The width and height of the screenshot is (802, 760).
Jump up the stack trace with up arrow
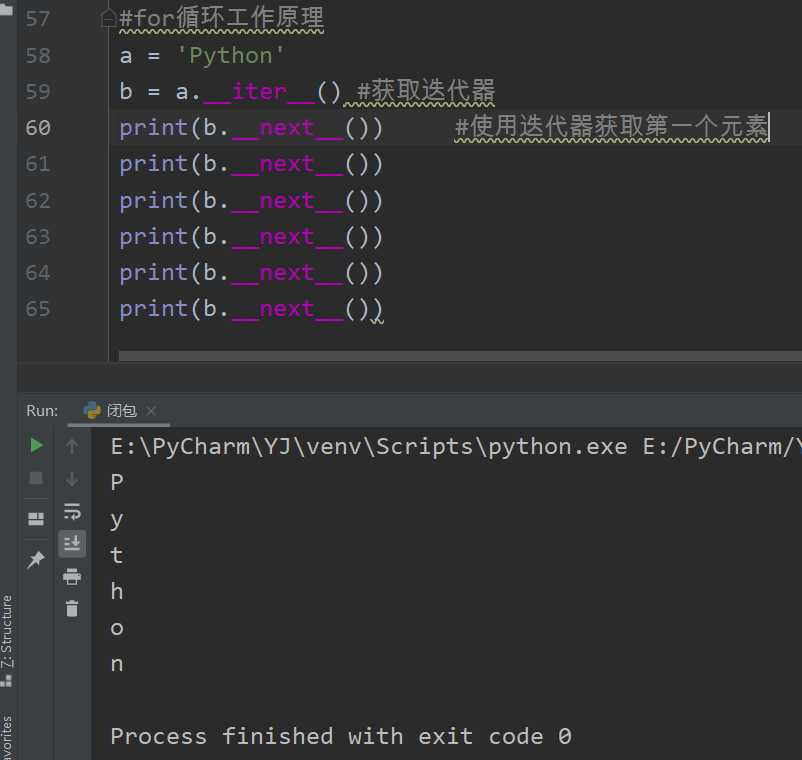point(72,446)
